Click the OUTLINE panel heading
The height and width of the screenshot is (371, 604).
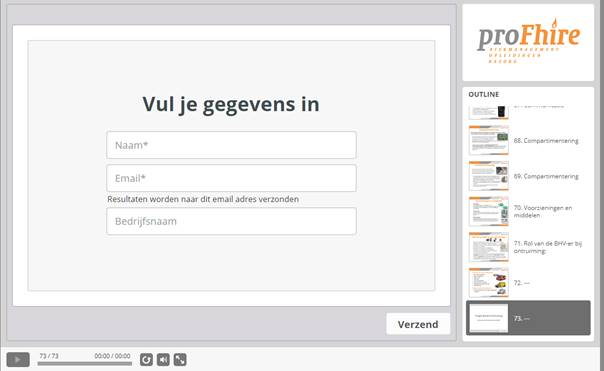(484, 94)
